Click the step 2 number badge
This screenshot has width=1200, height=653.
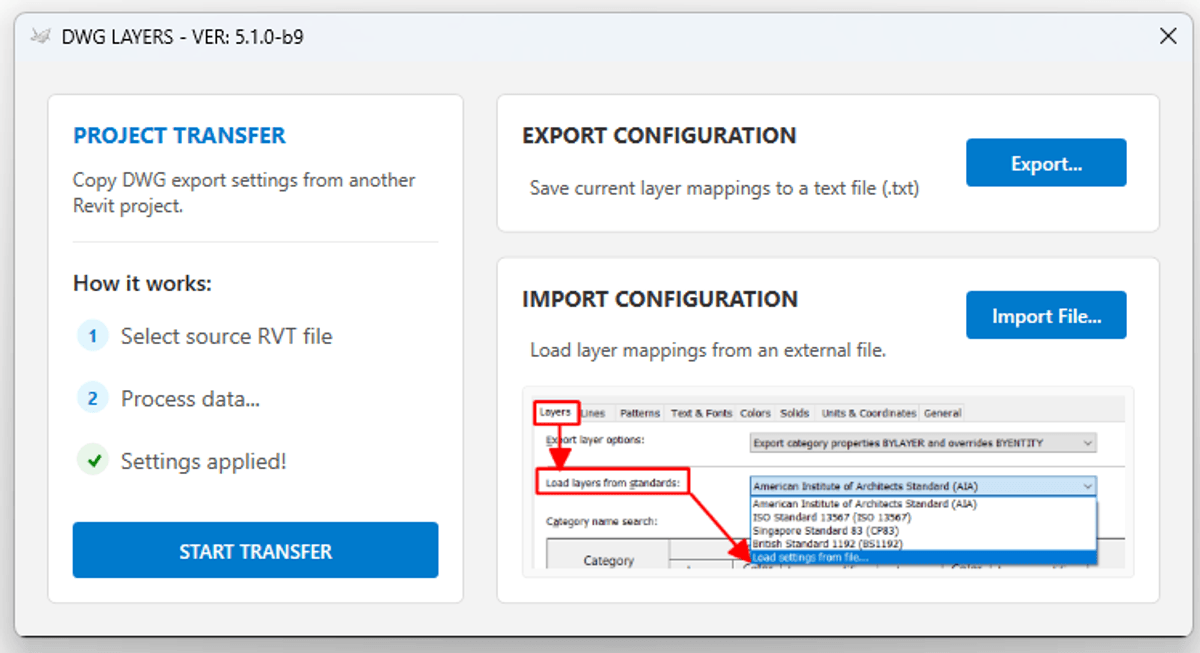[x=93, y=399]
